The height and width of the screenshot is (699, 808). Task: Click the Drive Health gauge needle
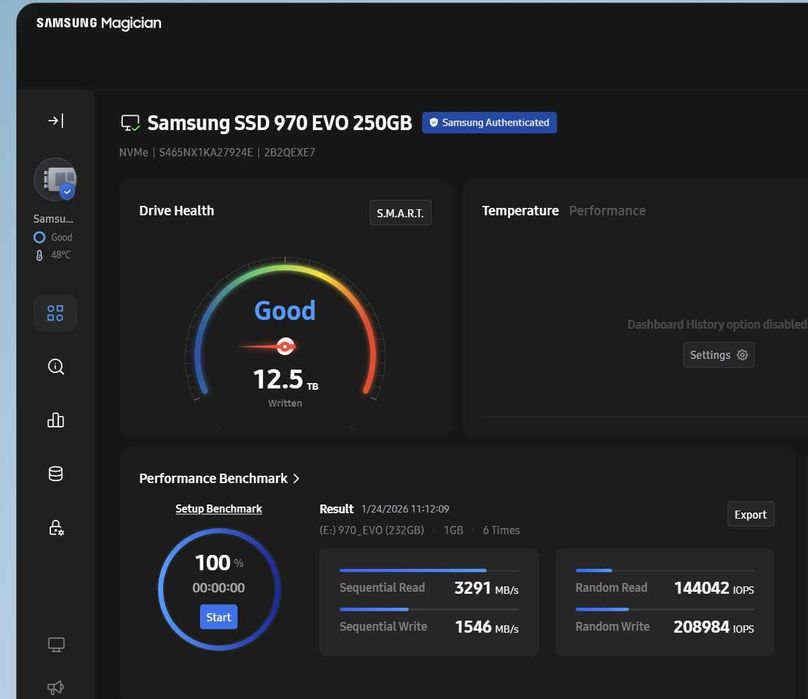268,346
